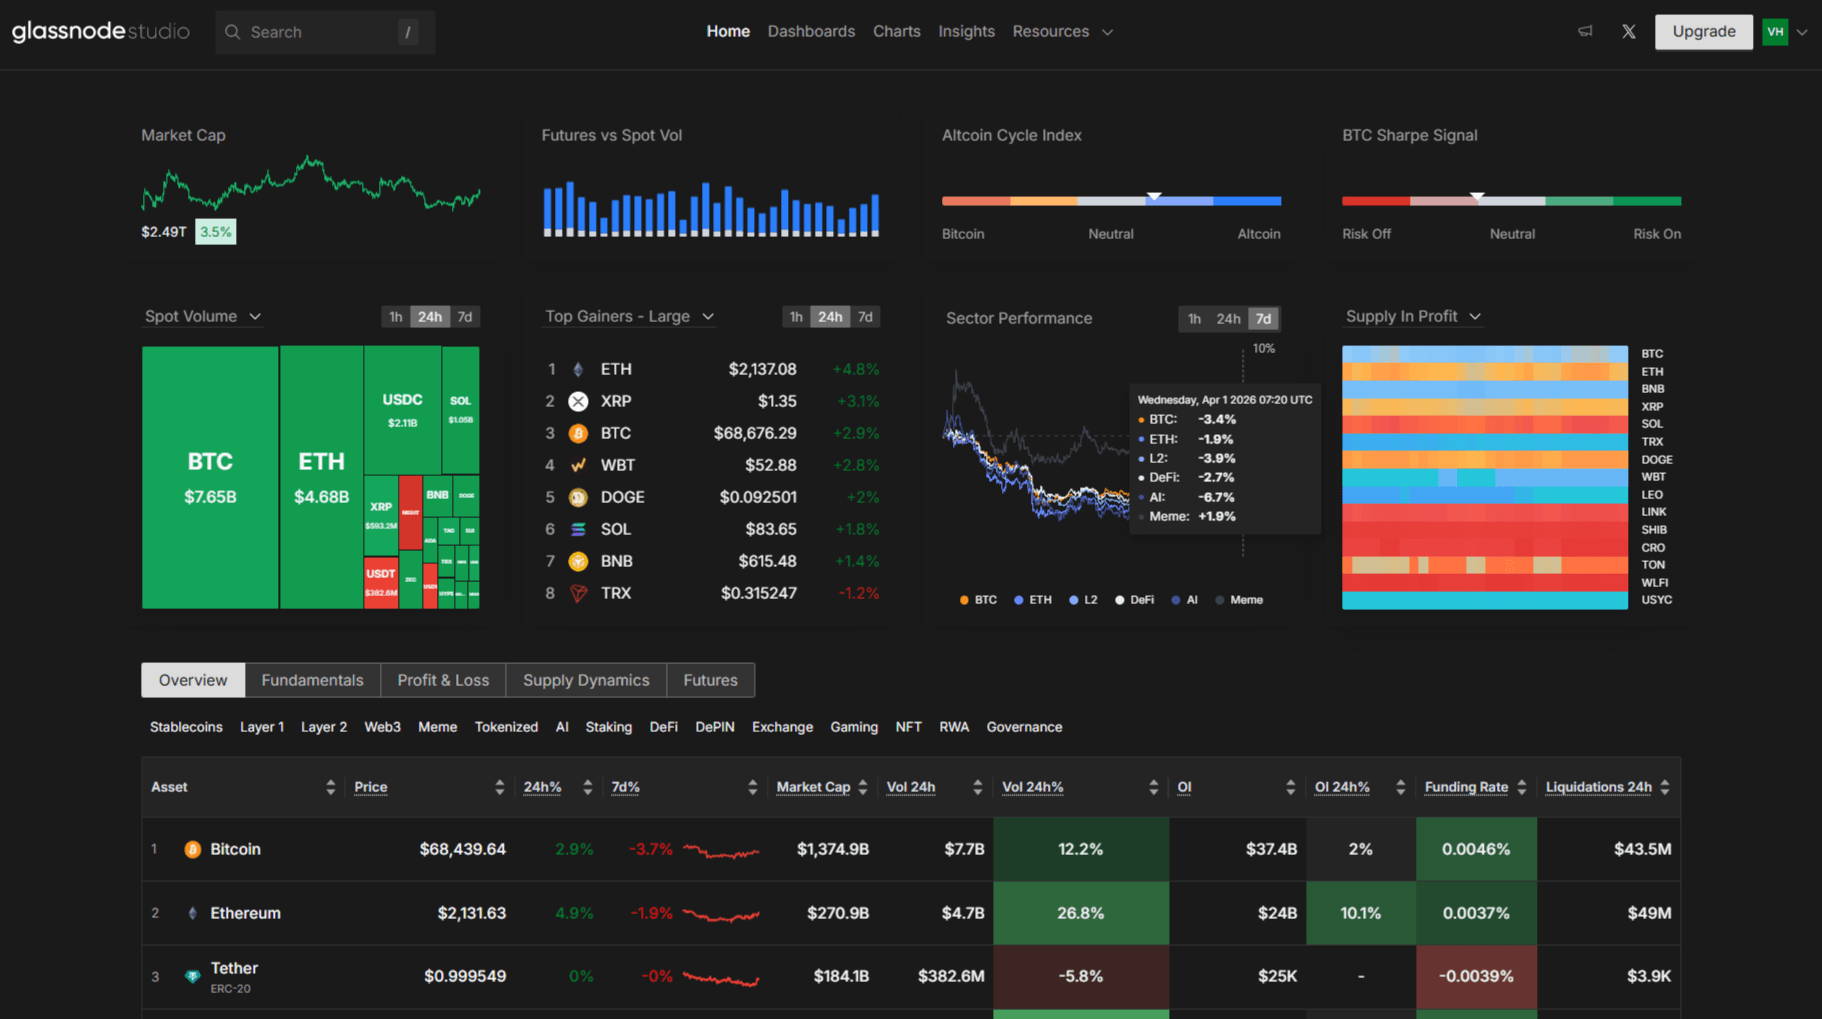This screenshot has width=1822, height=1019.
Task: Switch to the Futures tab
Action: 710,680
